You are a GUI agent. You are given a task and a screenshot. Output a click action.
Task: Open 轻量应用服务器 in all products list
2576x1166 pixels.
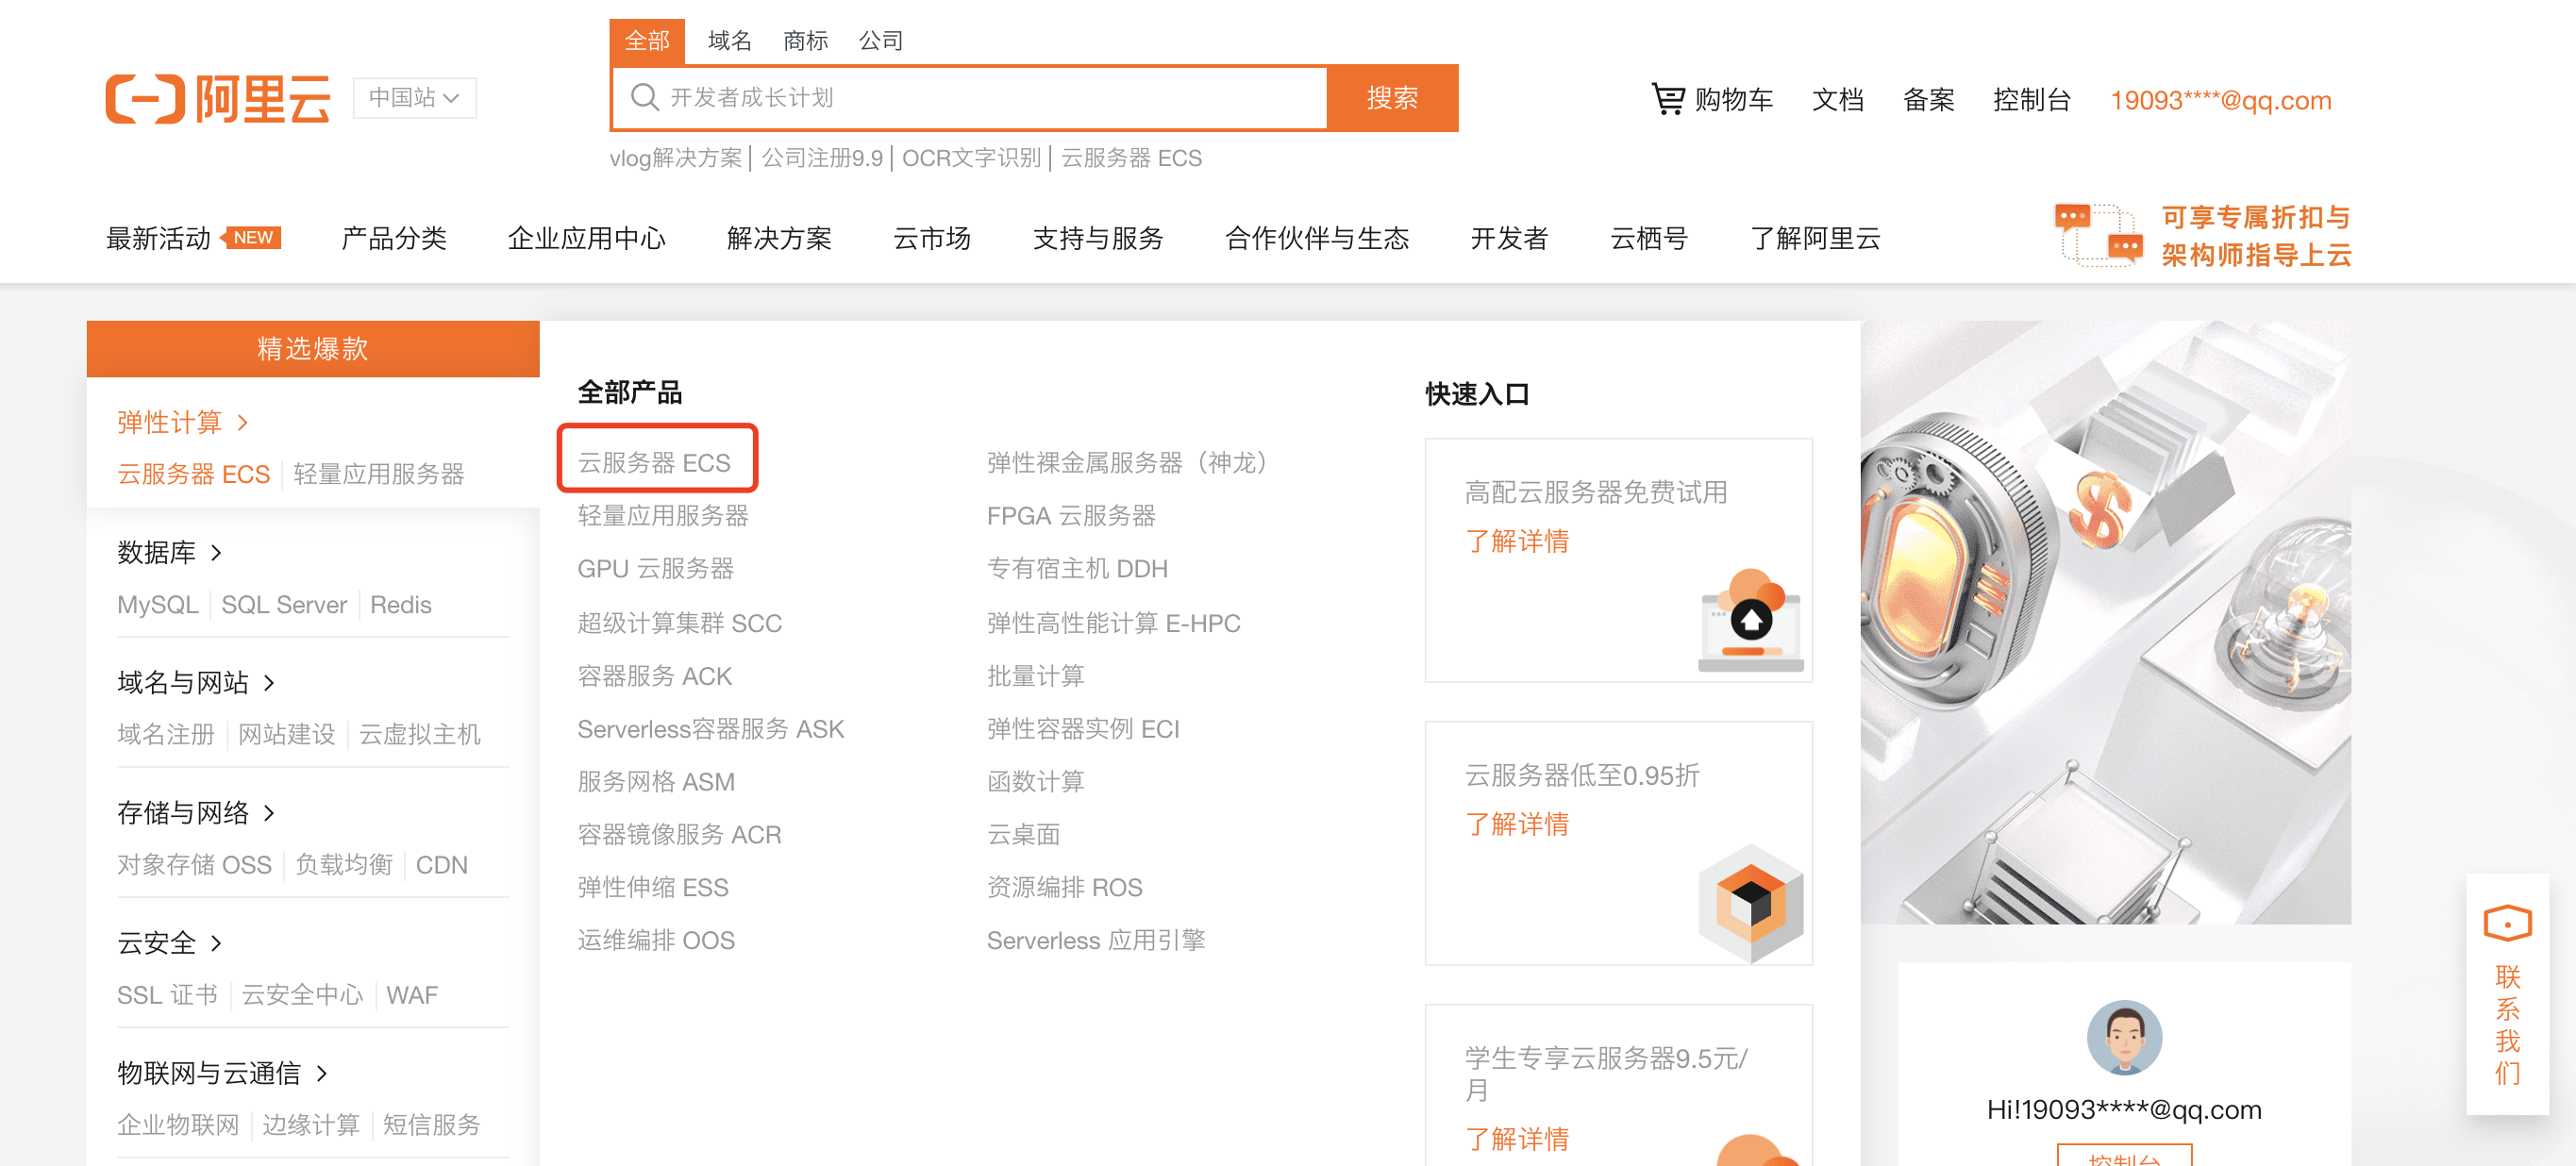pos(663,515)
